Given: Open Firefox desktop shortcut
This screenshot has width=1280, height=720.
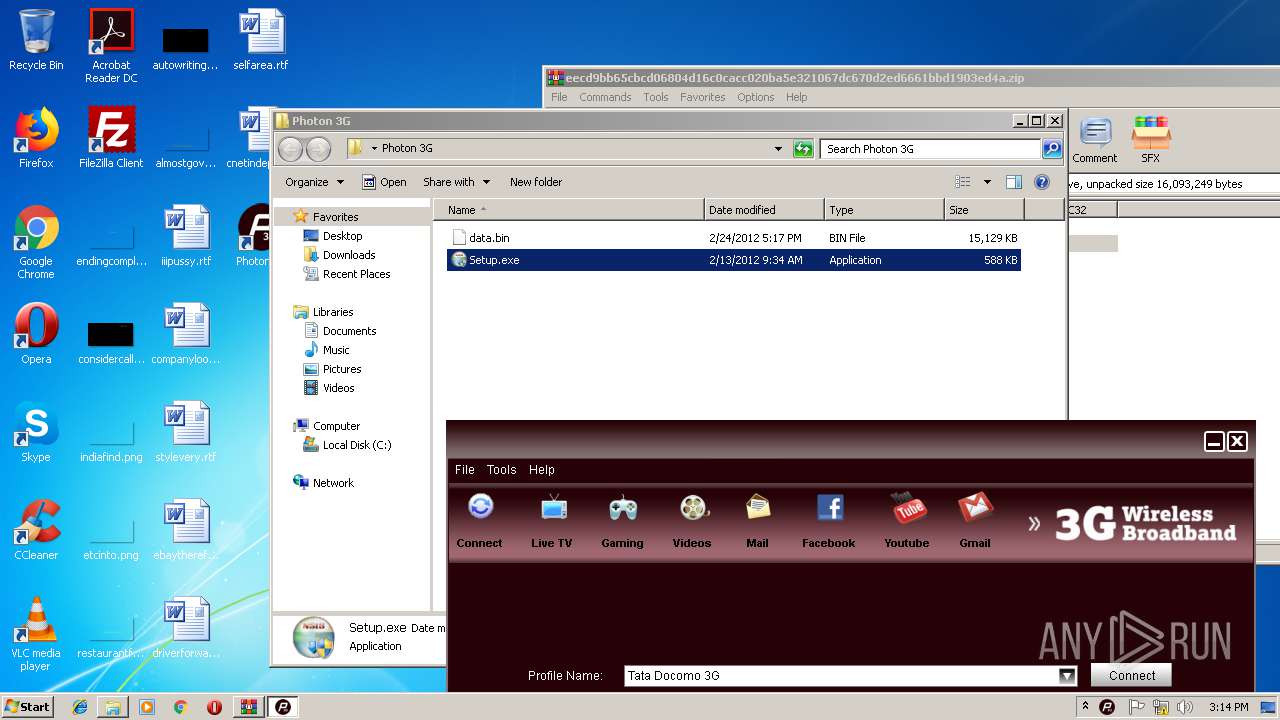Looking at the screenshot, I should (x=36, y=138).
